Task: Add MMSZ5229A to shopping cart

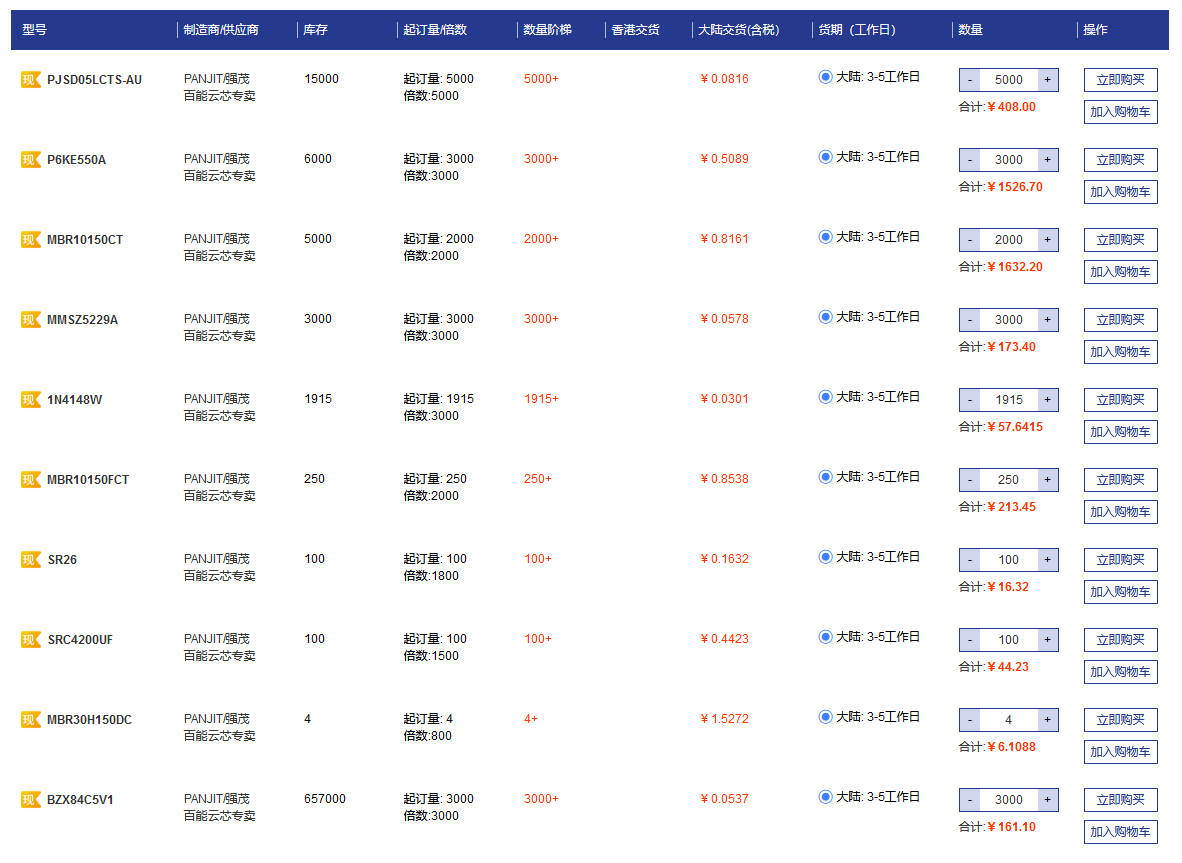Action: 1120,352
